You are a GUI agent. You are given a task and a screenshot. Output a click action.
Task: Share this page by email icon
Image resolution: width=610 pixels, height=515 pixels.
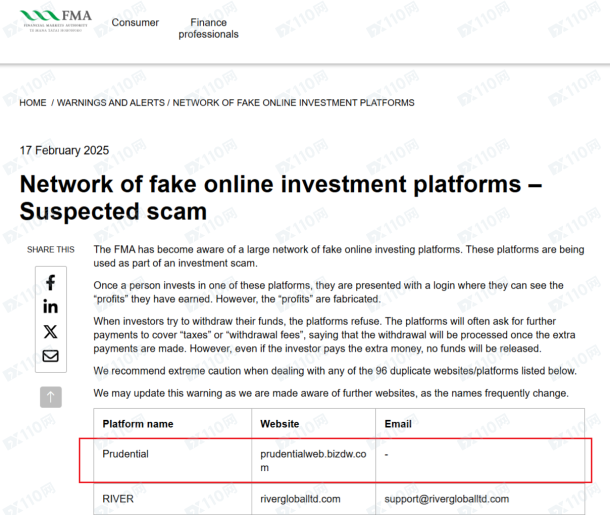pyautogui.click(x=51, y=356)
